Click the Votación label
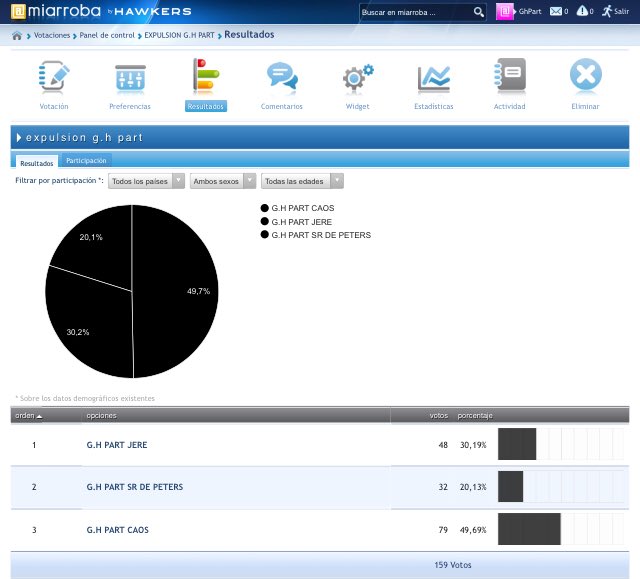Screen dimensions: 640x579 pyautogui.click(x=54, y=106)
